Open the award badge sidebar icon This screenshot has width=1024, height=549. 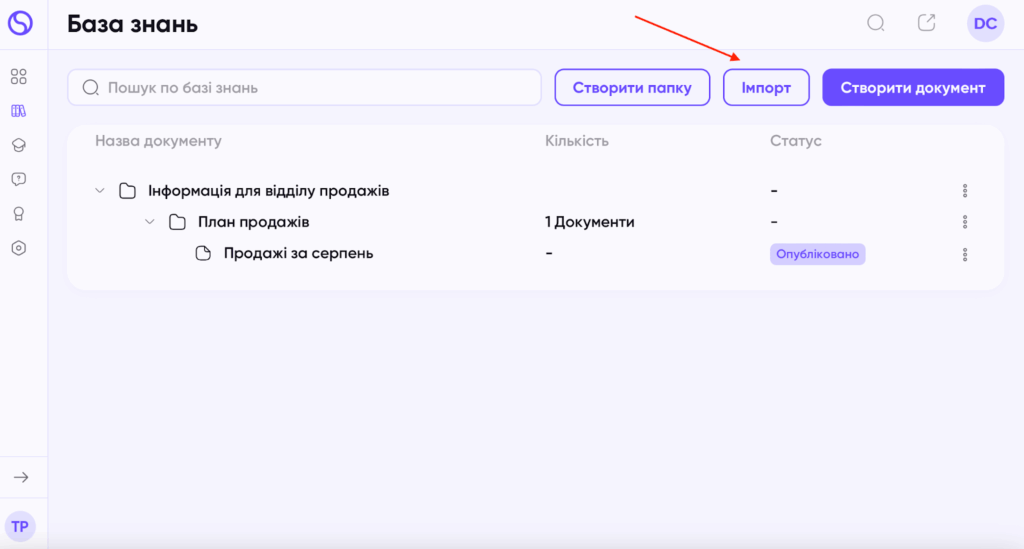coord(19,213)
